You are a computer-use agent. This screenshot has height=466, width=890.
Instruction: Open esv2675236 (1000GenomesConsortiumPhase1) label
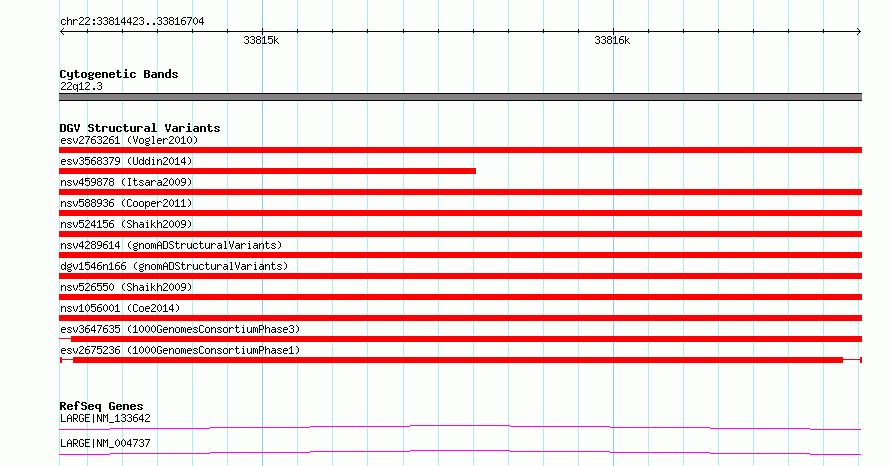point(180,350)
